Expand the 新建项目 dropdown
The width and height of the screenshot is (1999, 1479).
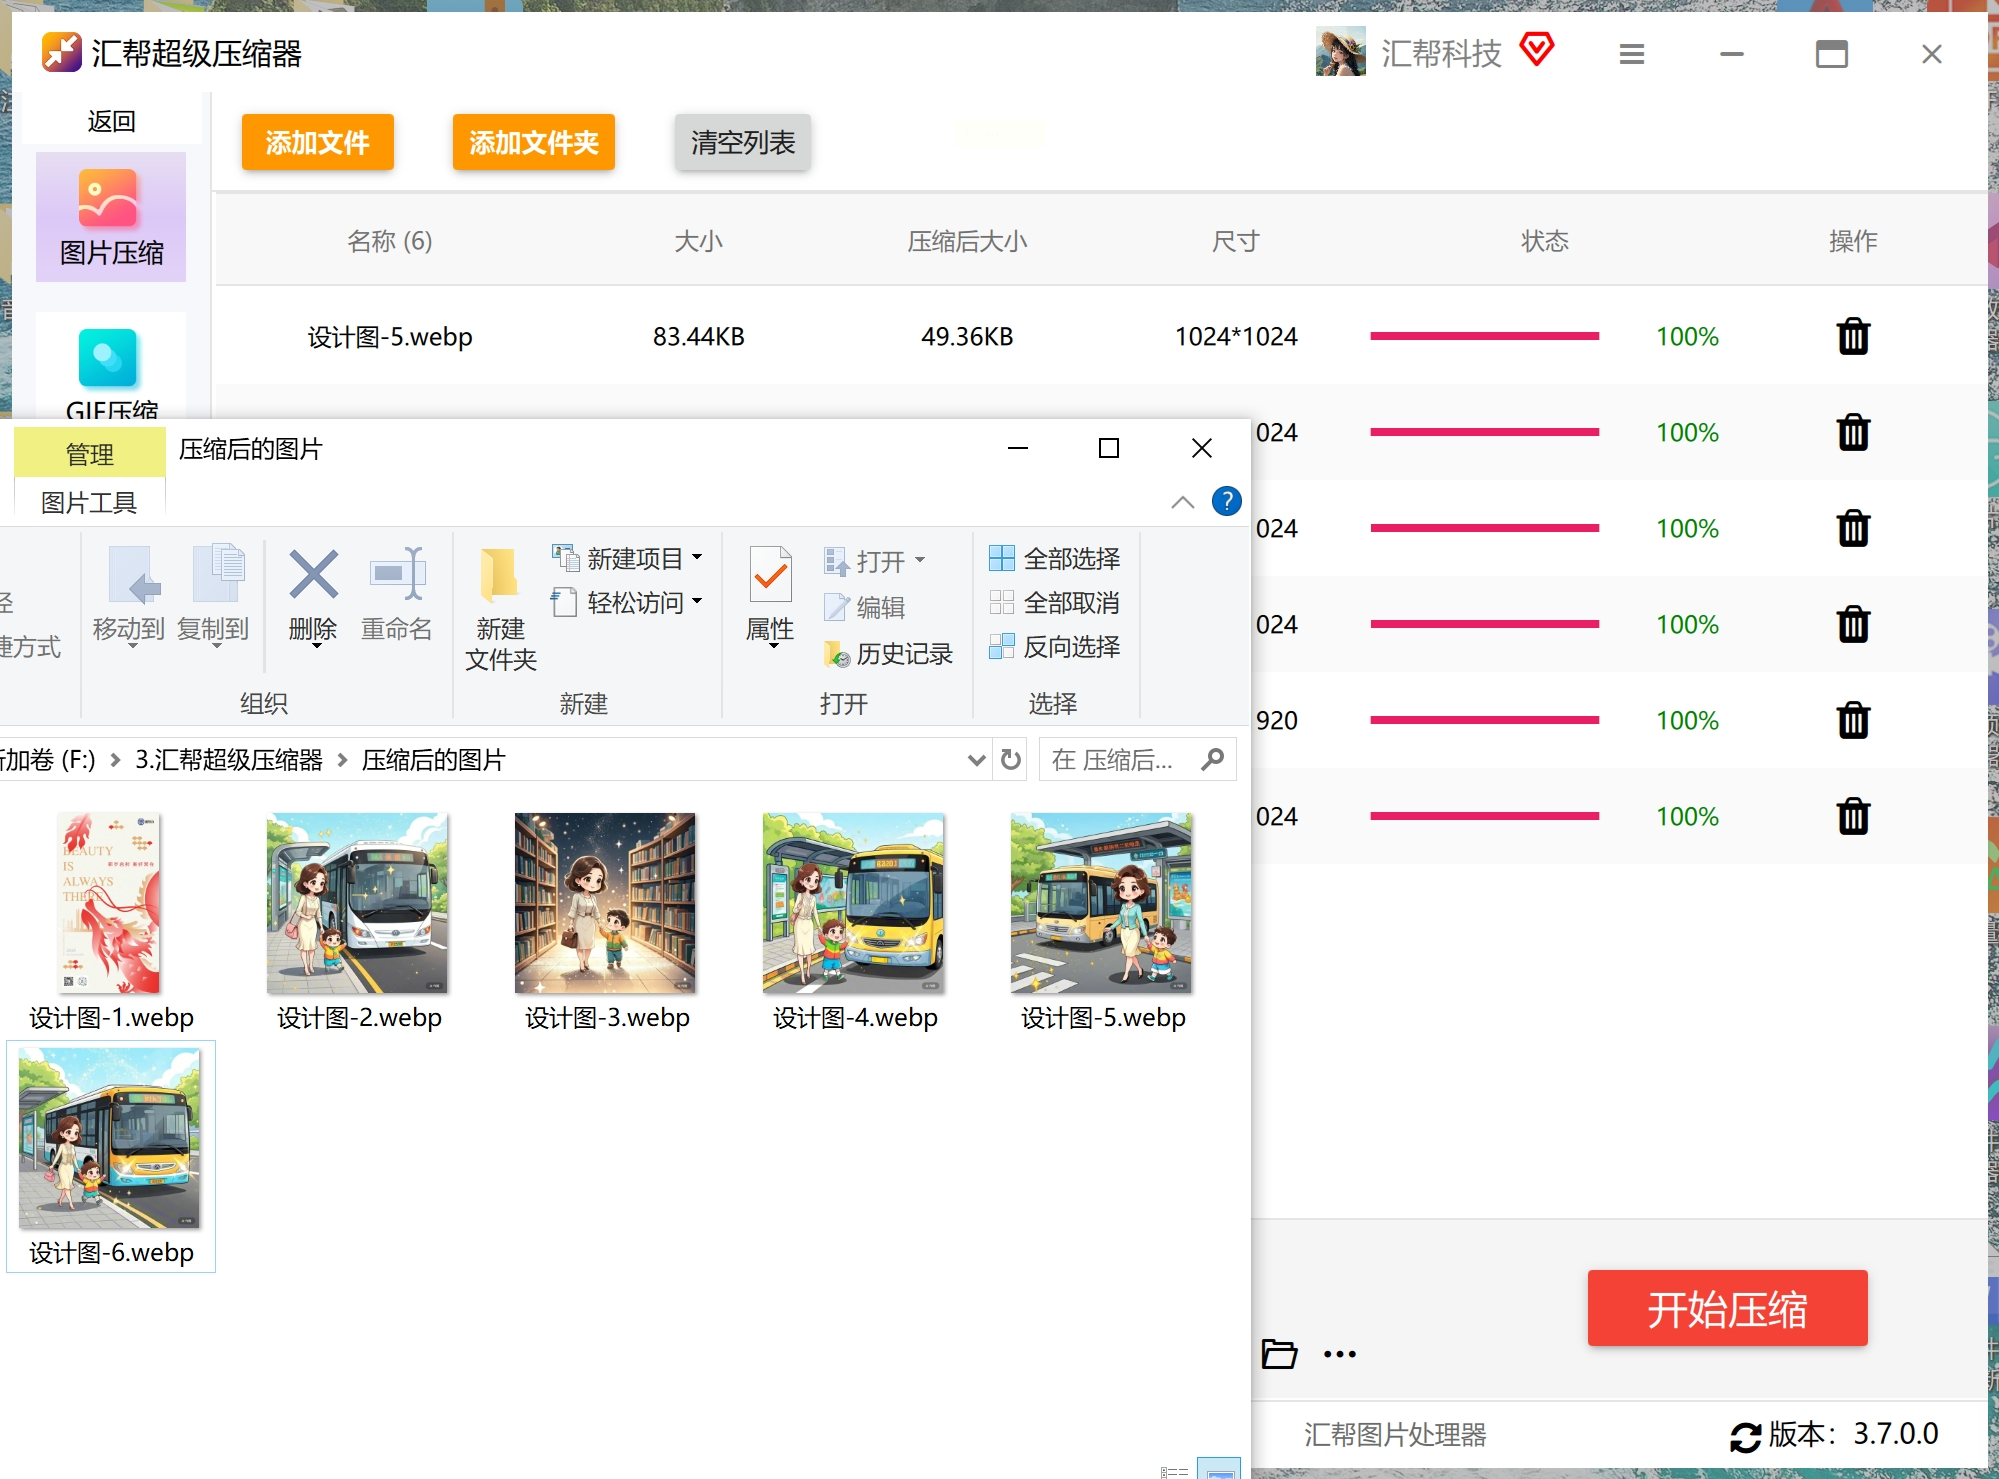click(697, 558)
